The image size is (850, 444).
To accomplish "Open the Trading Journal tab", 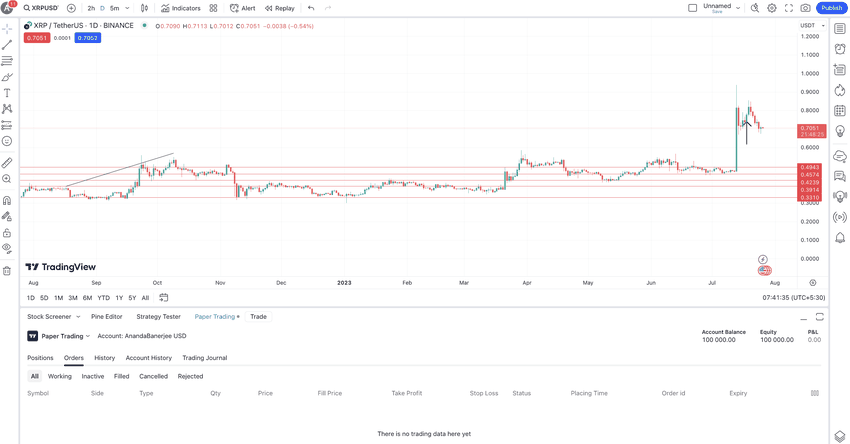I will coord(205,358).
